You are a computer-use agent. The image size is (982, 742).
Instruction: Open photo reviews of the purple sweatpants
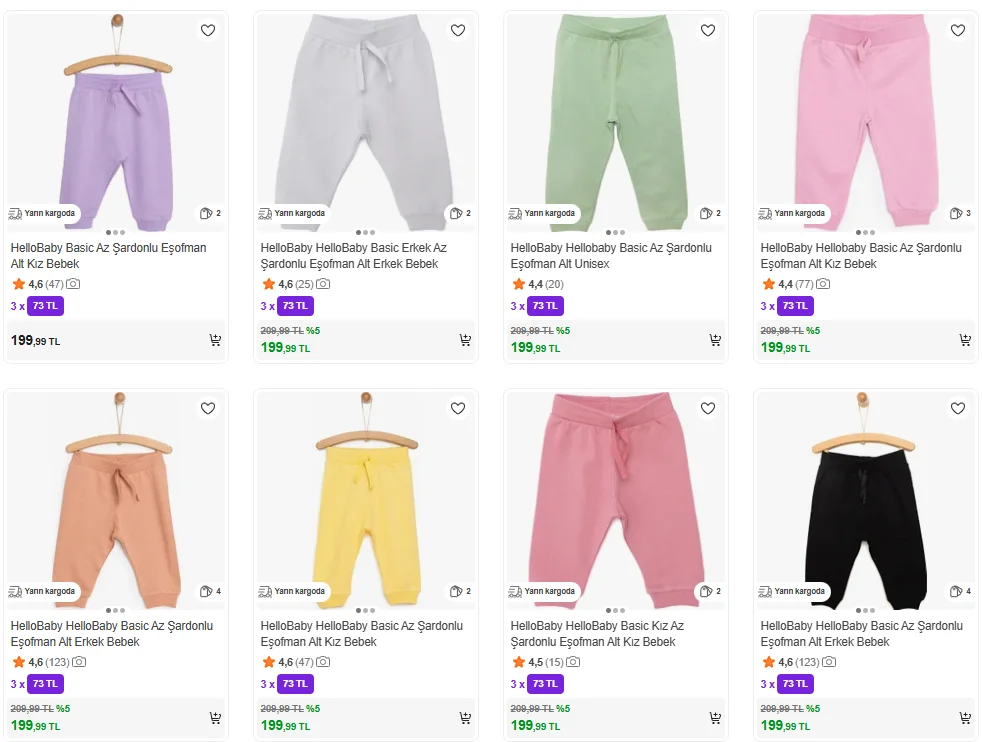click(73, 284)
